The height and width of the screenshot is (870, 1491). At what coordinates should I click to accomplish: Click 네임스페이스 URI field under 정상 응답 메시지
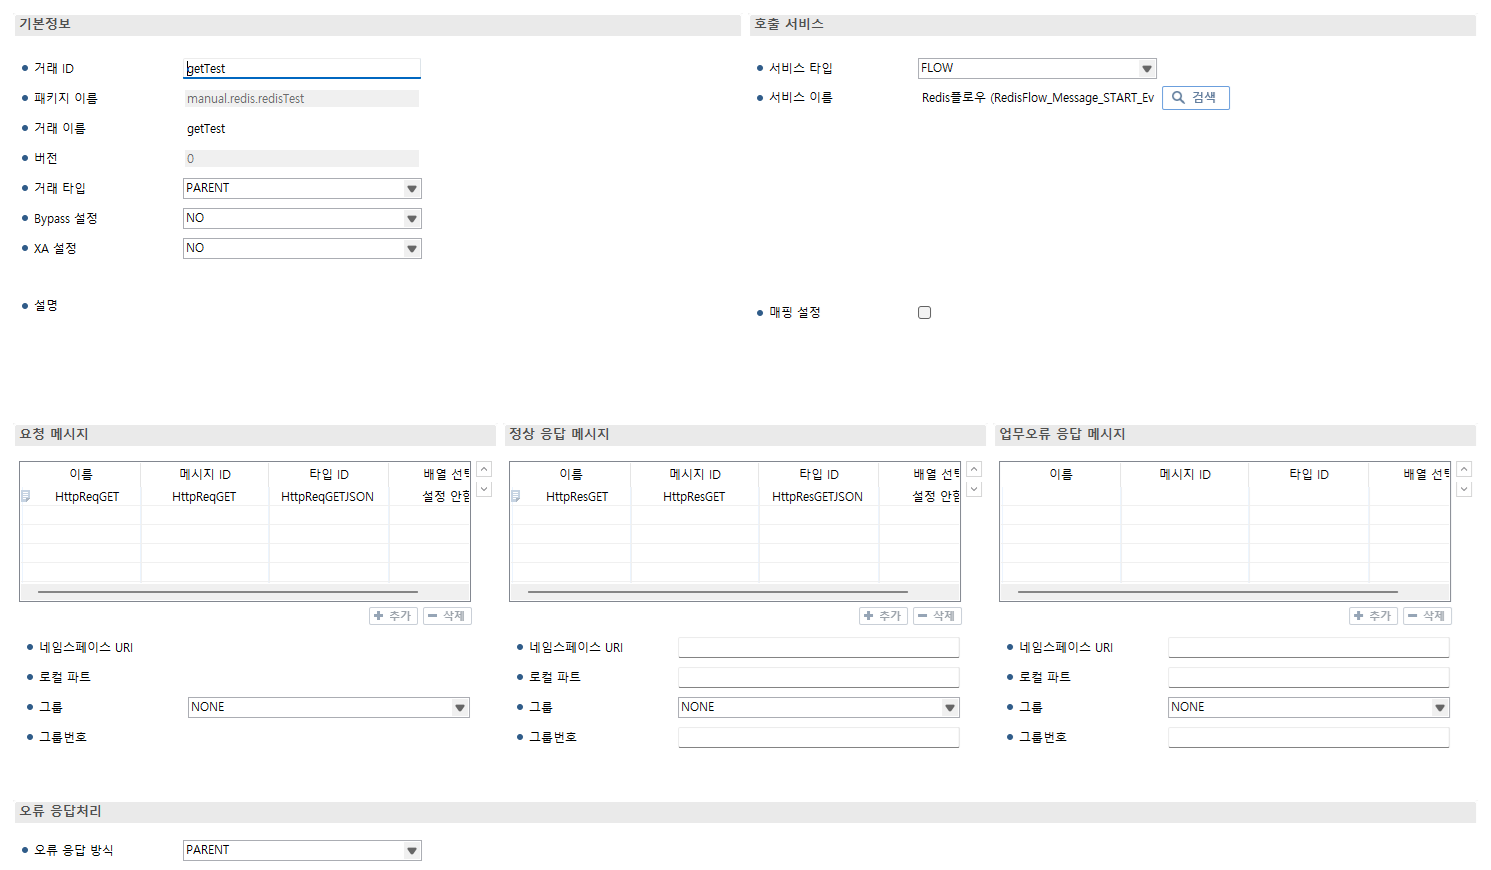(x=818, y=648)
